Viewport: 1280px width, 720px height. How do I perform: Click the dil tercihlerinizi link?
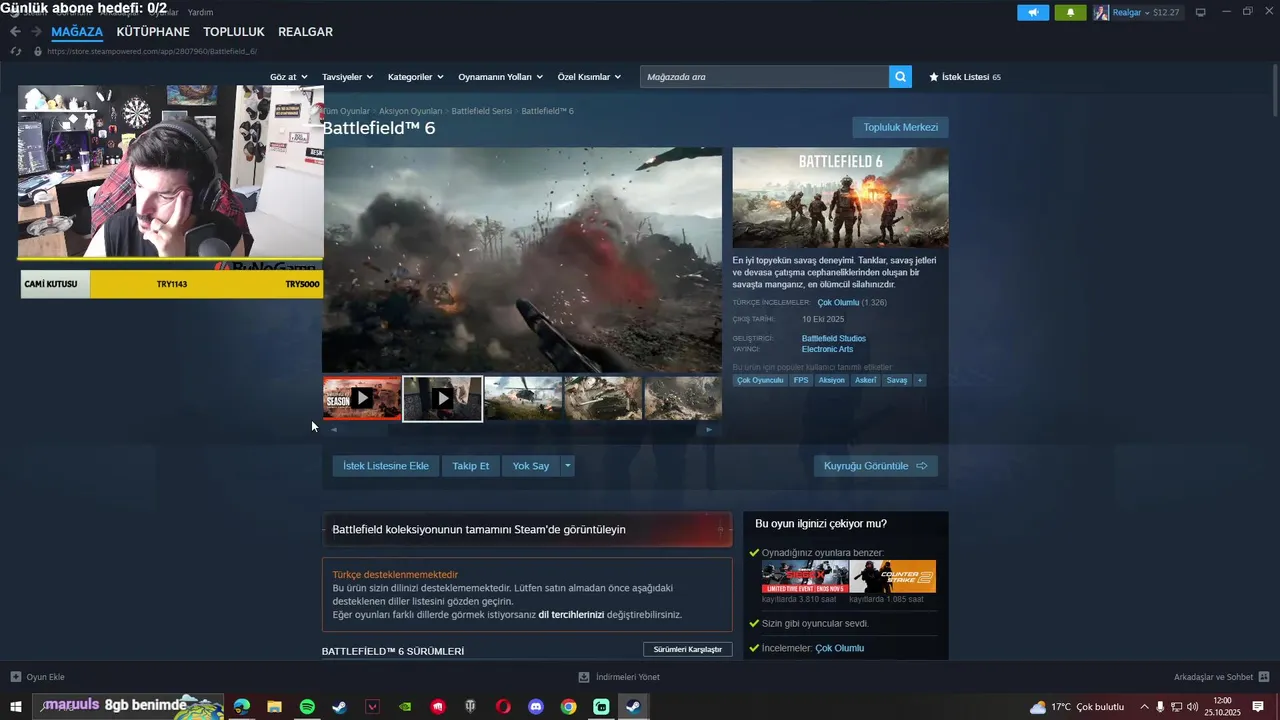click(571, 614)
